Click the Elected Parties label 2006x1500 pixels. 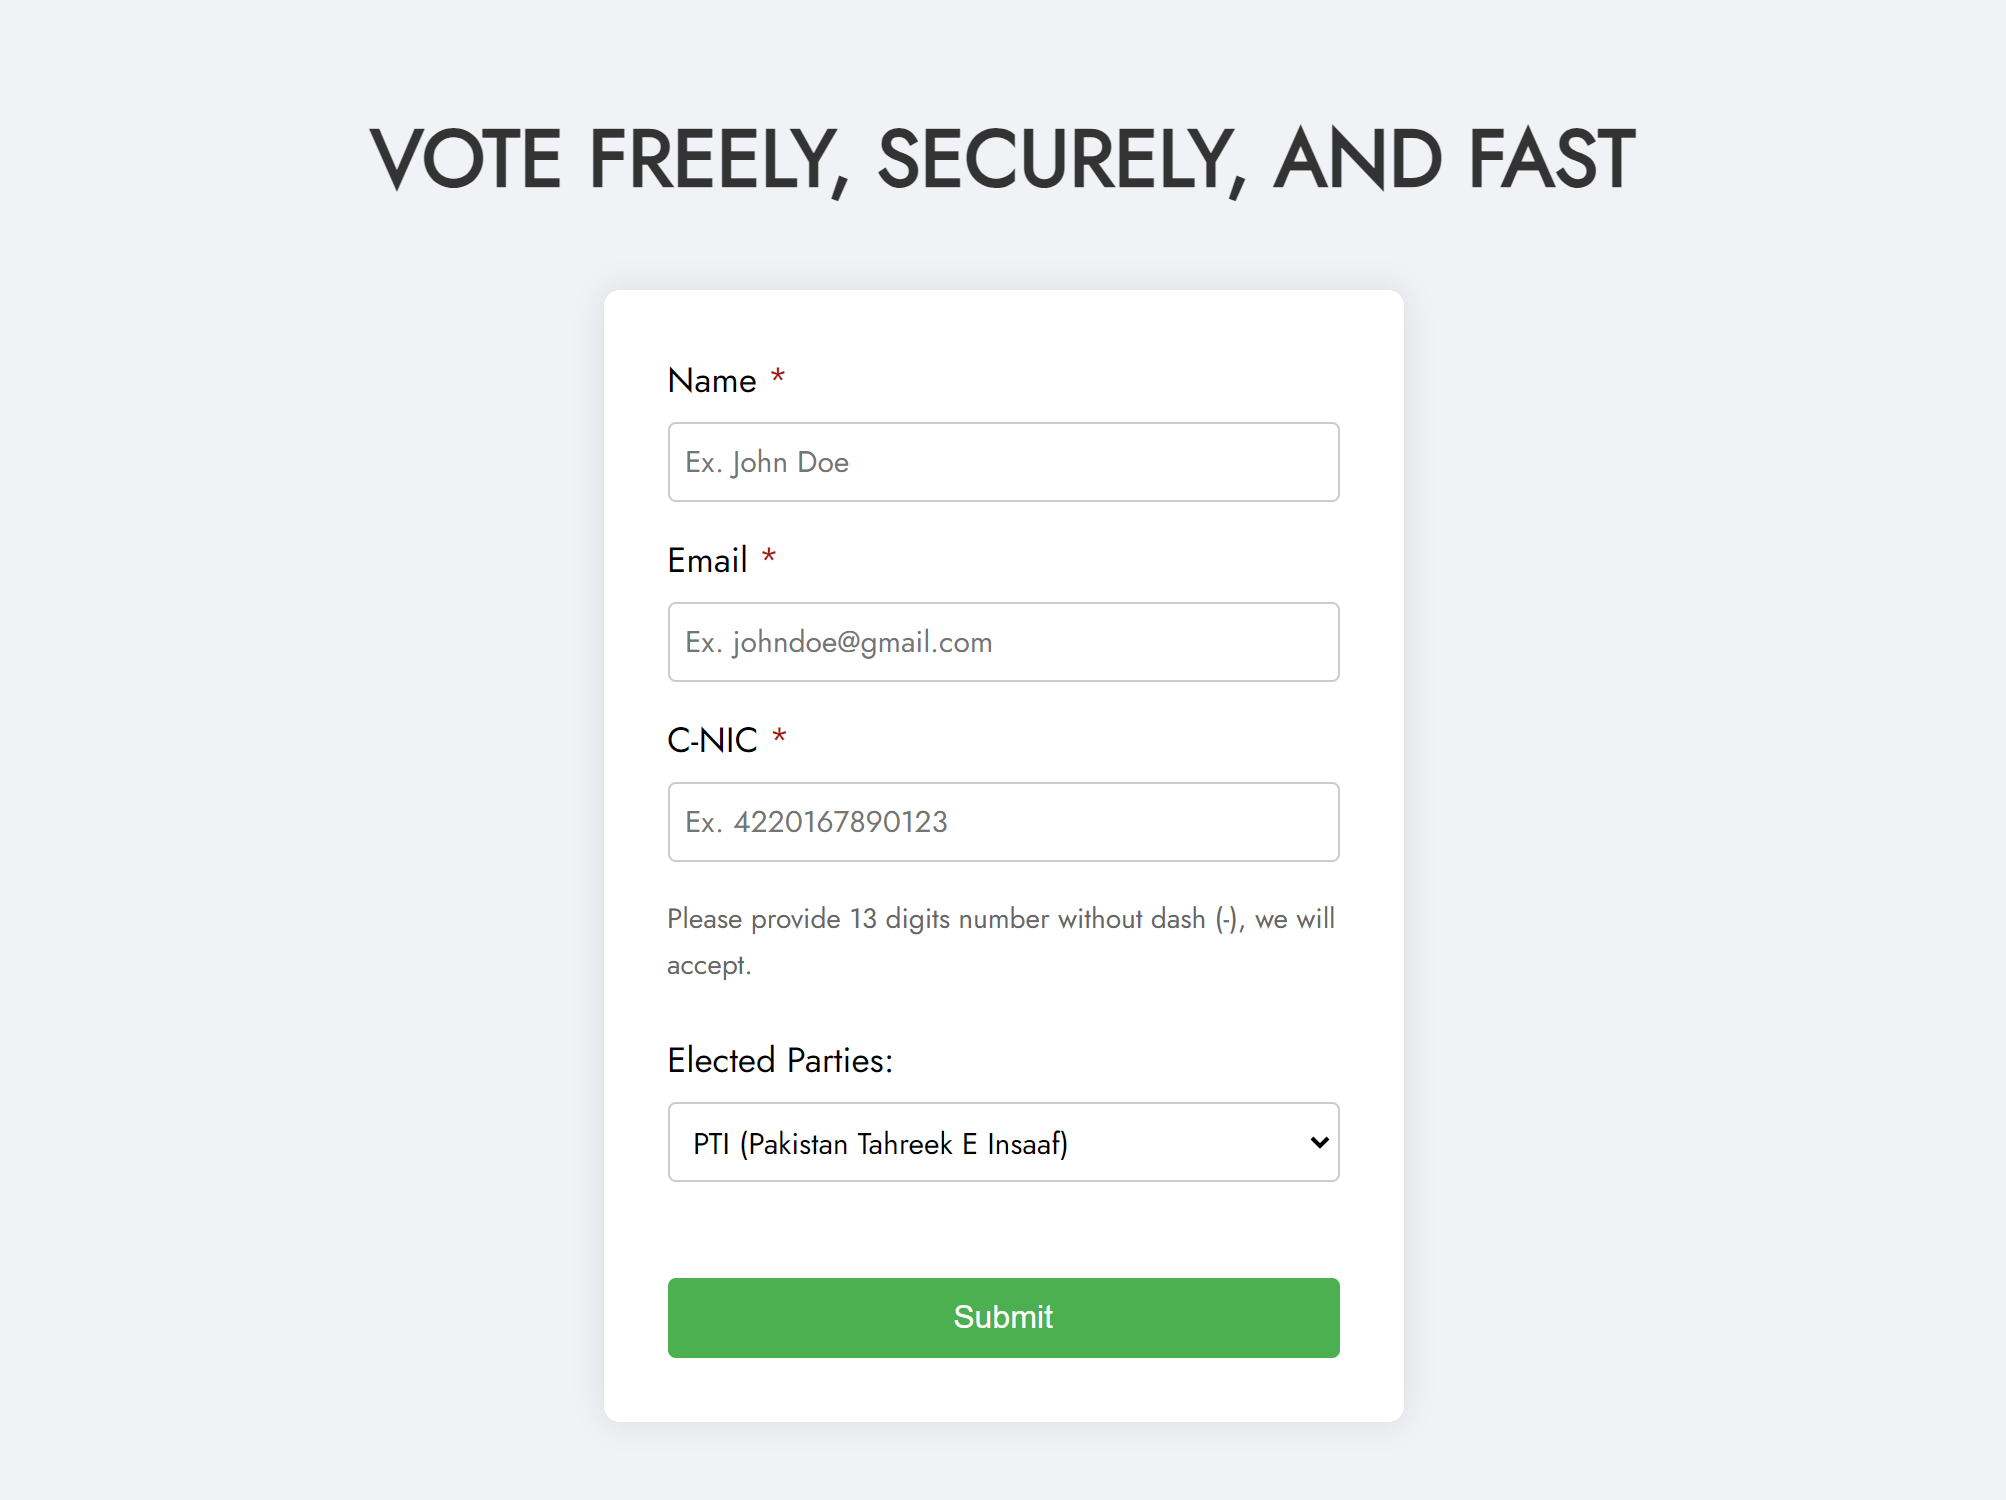(780, 1060)
